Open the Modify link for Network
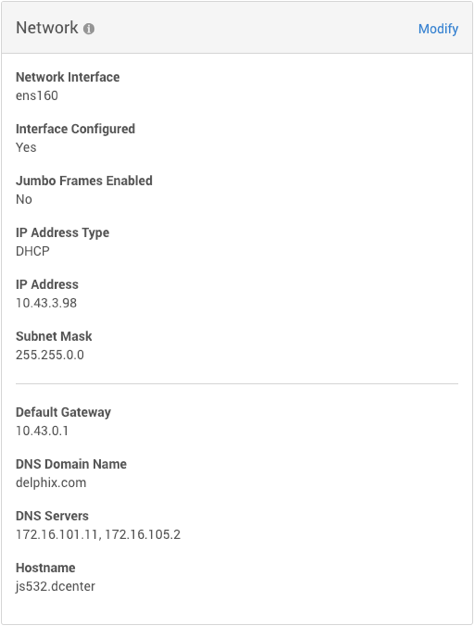The image size is (475, 626). [x=438, y=29]
